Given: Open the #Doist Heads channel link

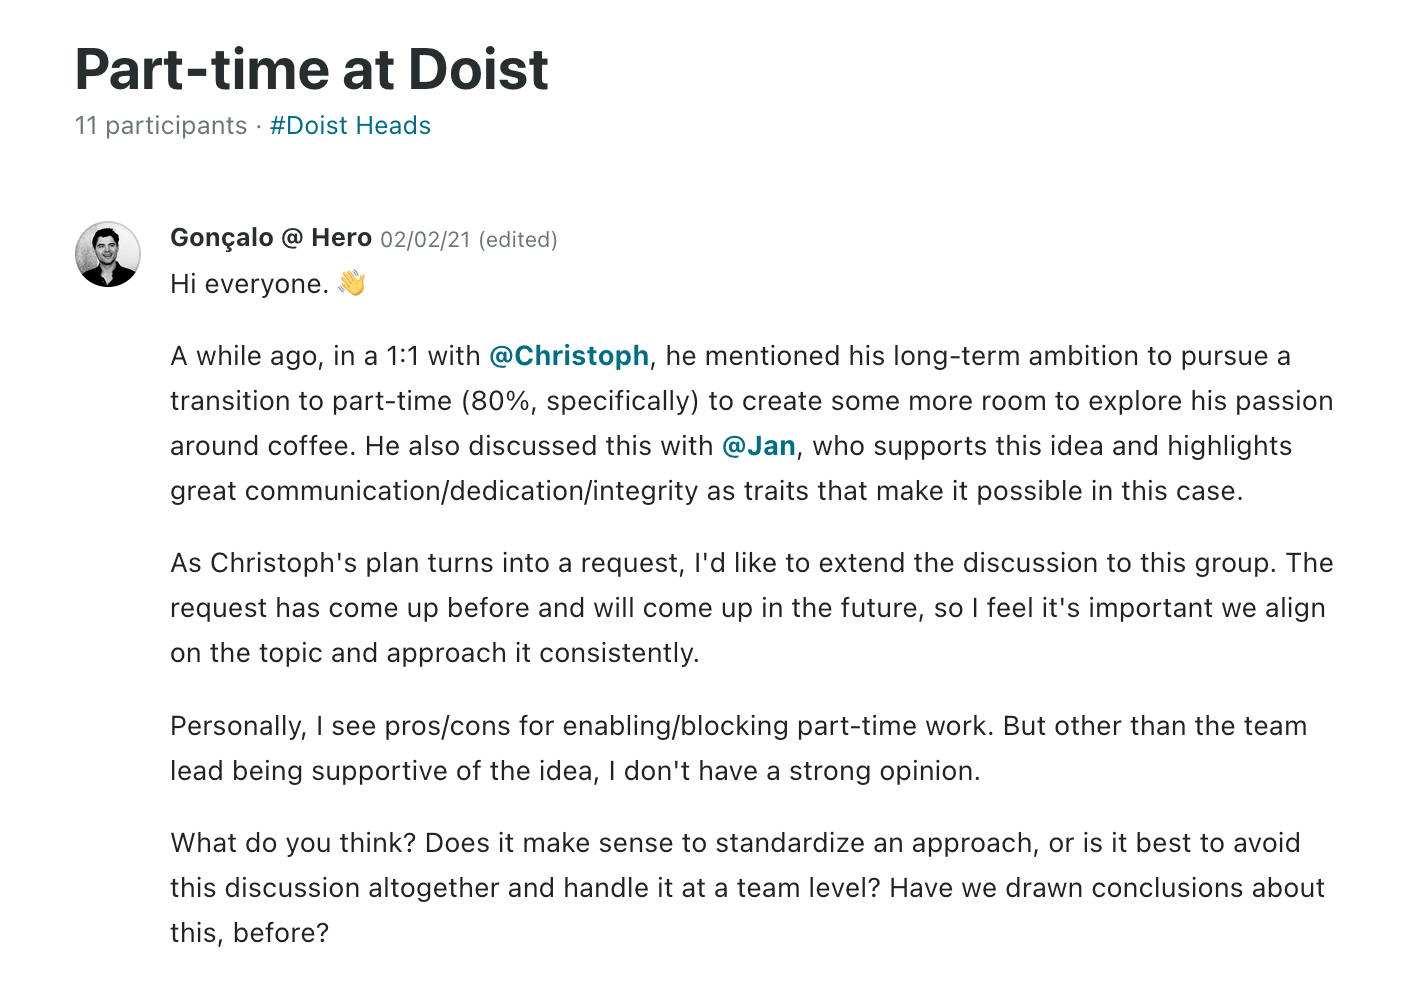Looking at the screenshot, I should pyautogui.click(x=349, y=125).
